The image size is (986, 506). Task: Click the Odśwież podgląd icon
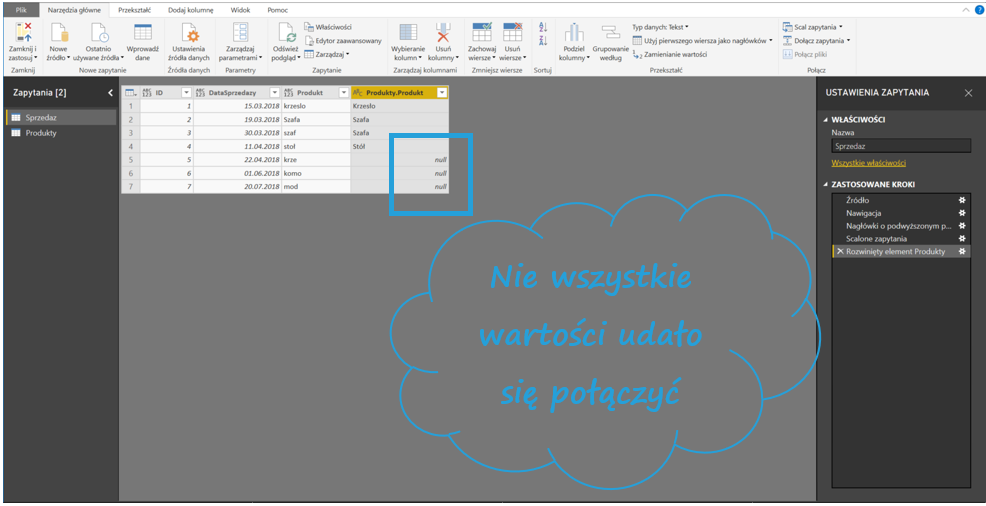click(285, 32)
